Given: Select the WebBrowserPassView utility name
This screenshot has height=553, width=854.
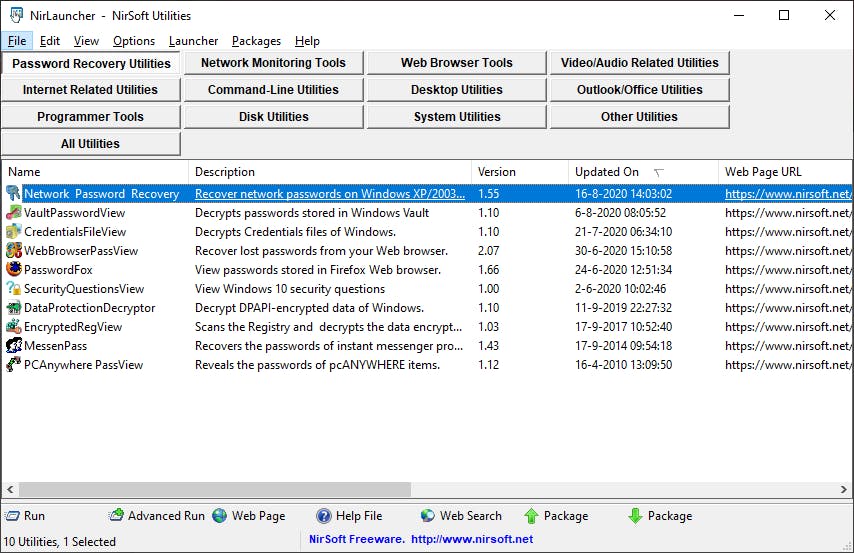Looking at the screenshot, I should coord(81,251).
